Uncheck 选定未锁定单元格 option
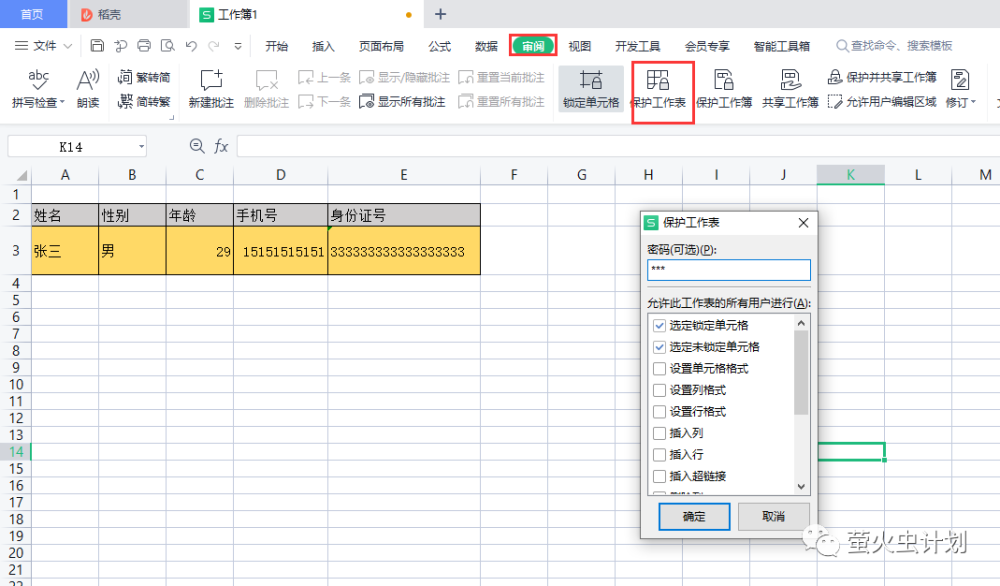The image size is (1000, 586). point(659,347)
